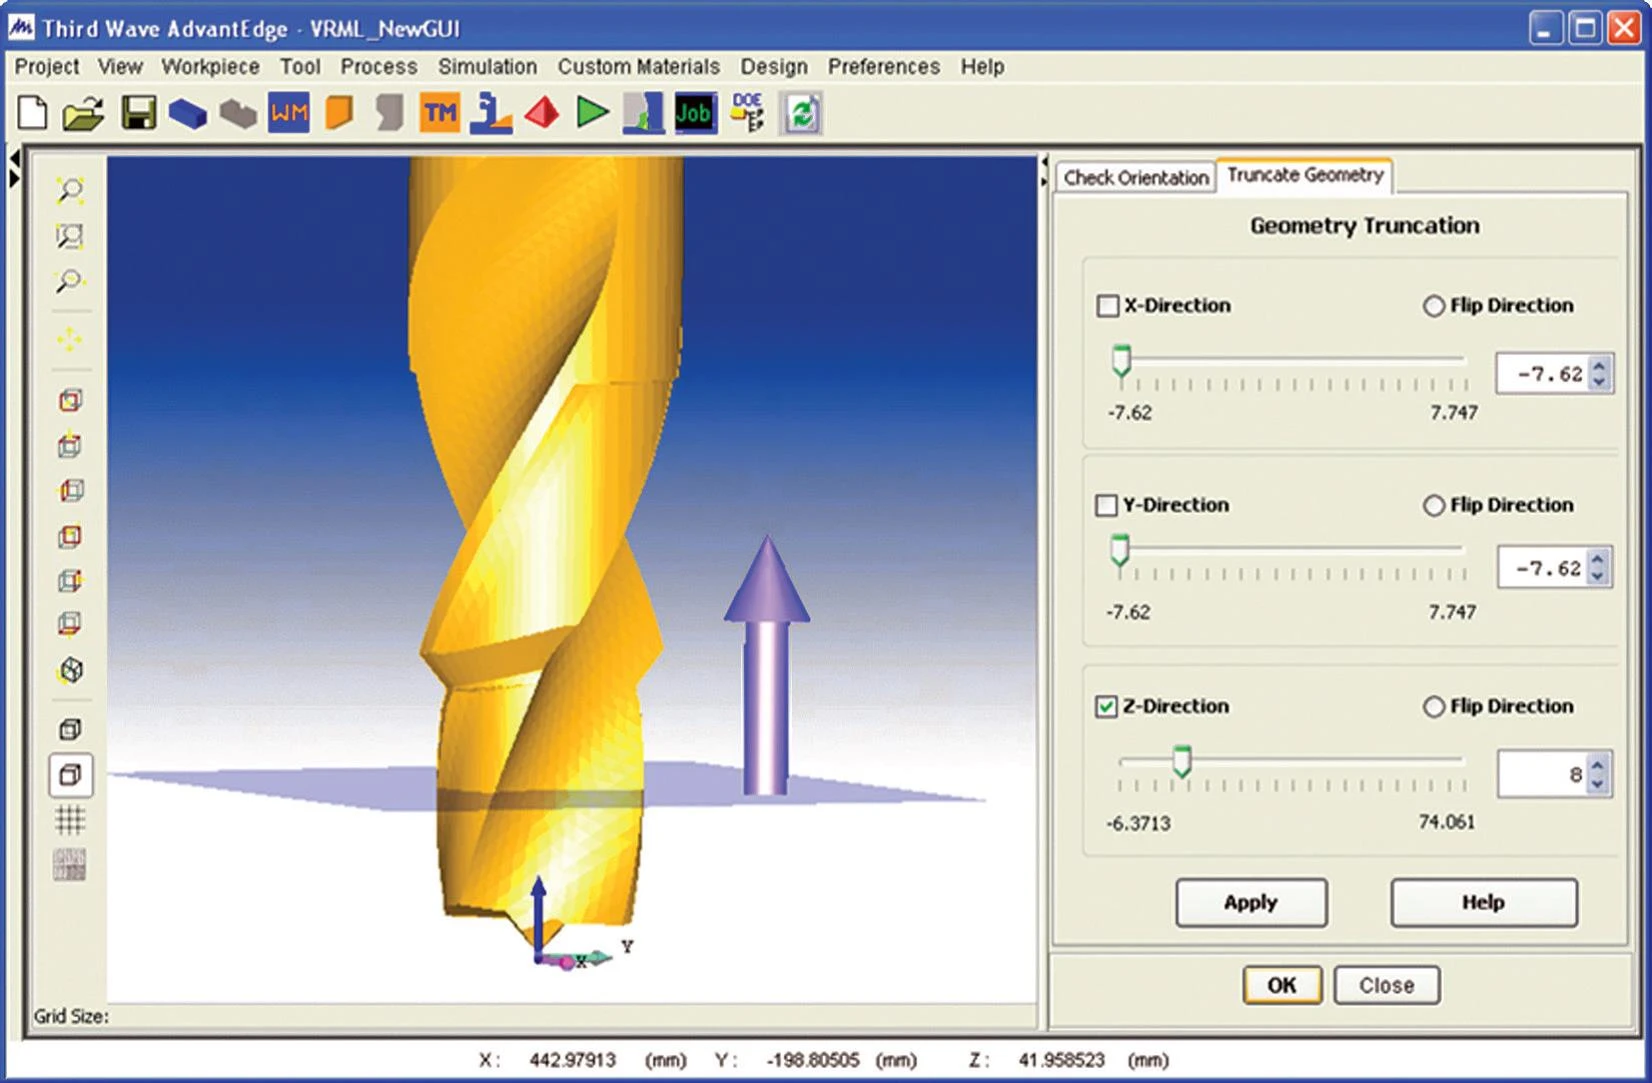Increase Y-Direction value with up arrow
The height and width of the screenshot is (1083, 1652).
(1597, 559)
